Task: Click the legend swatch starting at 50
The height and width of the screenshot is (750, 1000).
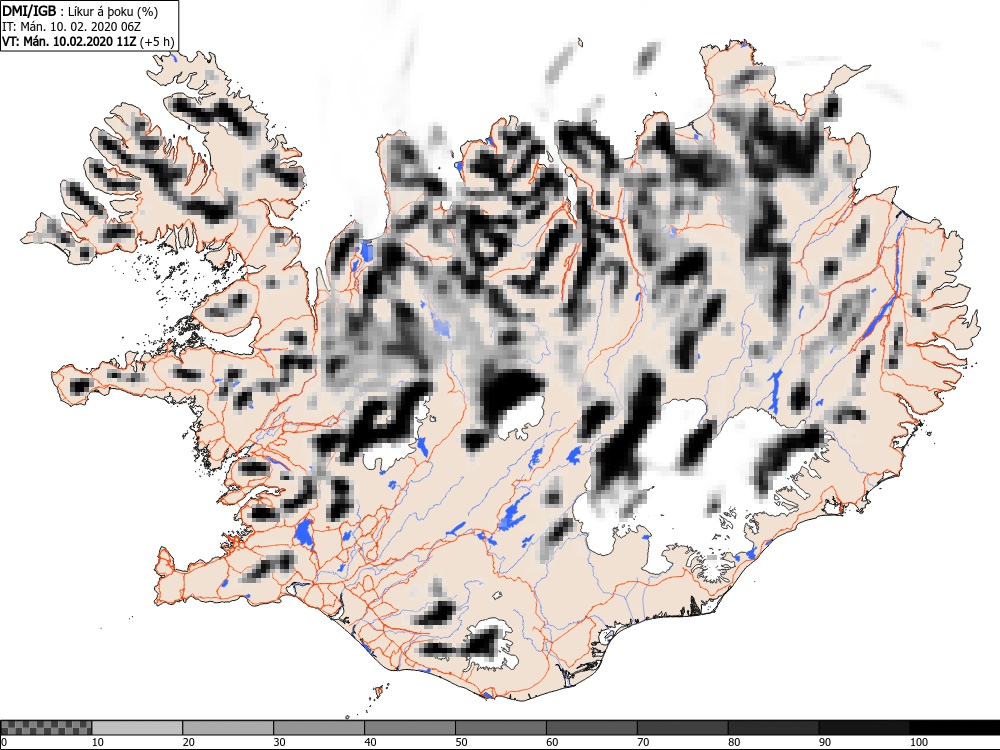Action: [x=501, y=728]
